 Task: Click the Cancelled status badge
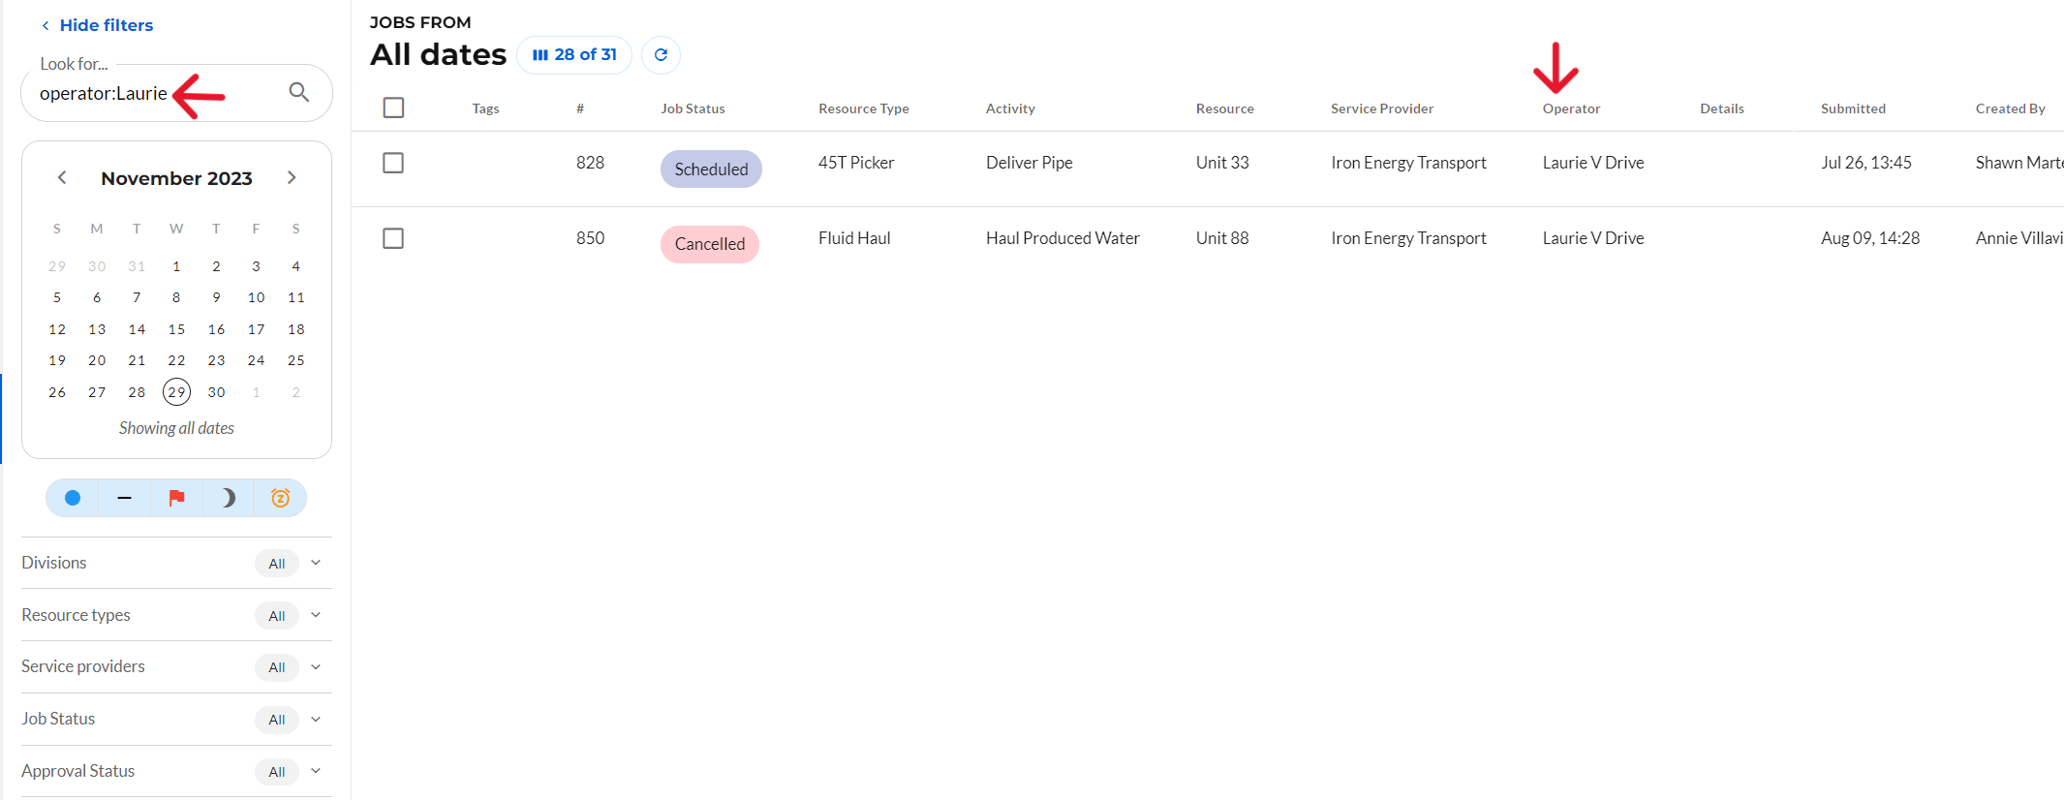point(710,244)
